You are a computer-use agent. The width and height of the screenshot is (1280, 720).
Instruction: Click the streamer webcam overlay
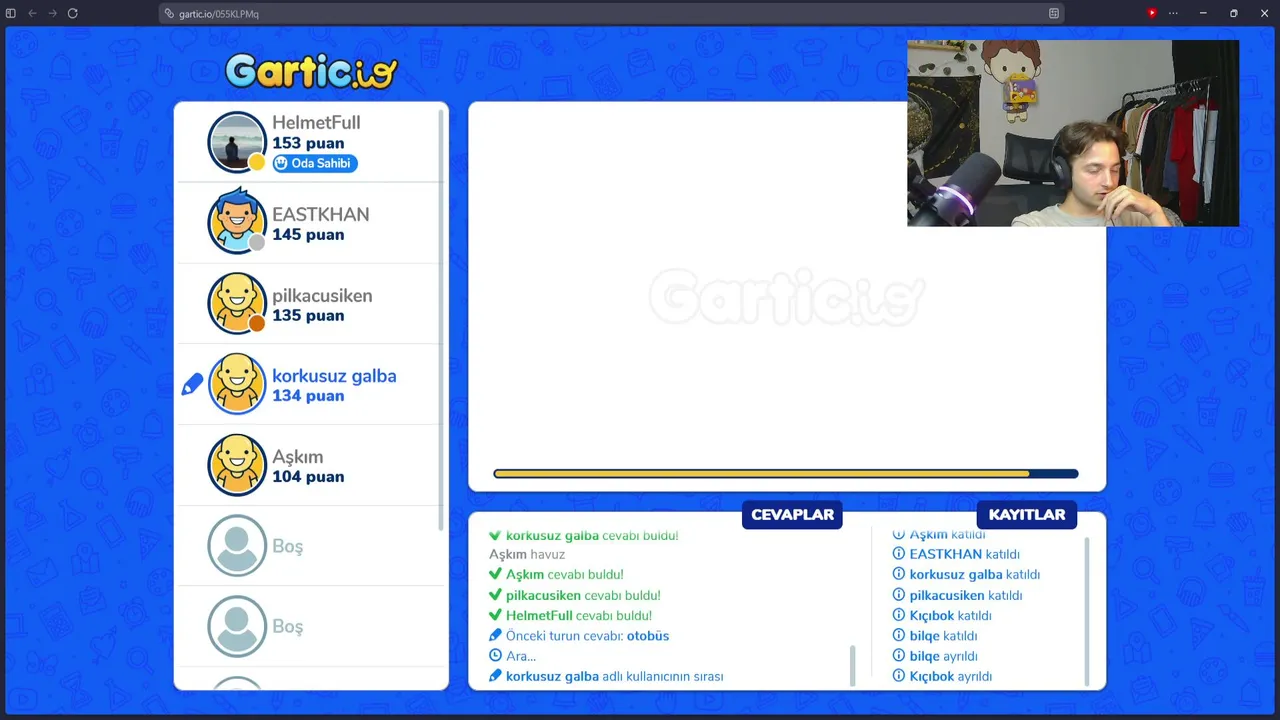(1073, 133)
